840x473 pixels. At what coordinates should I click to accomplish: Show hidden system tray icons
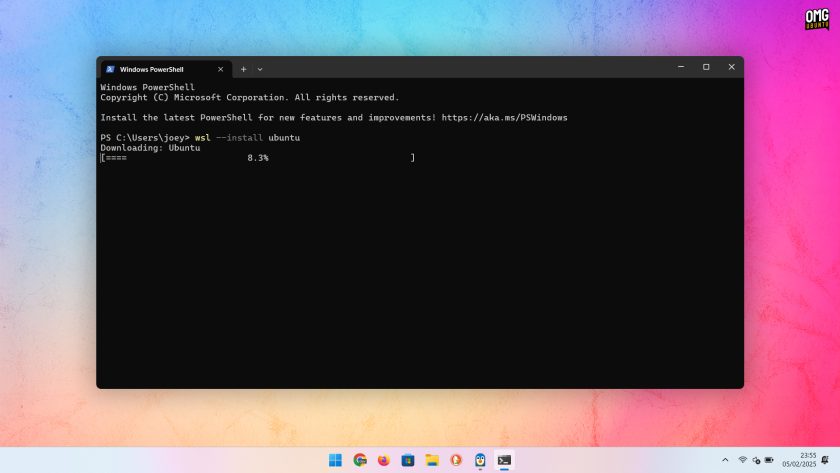[725, 460]
